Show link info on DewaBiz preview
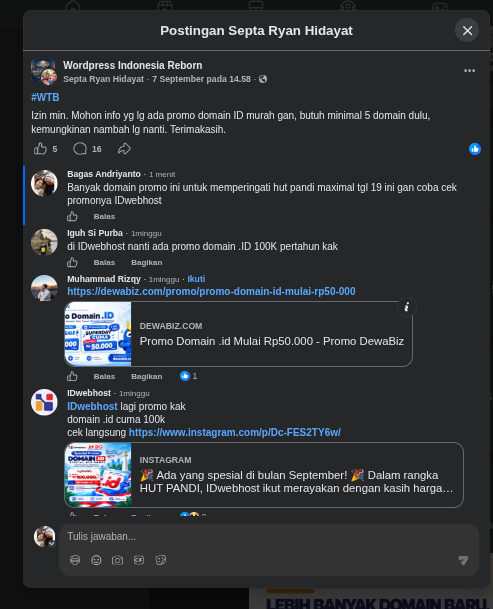The height and width of the screenshot is (609, 493). 407,307
